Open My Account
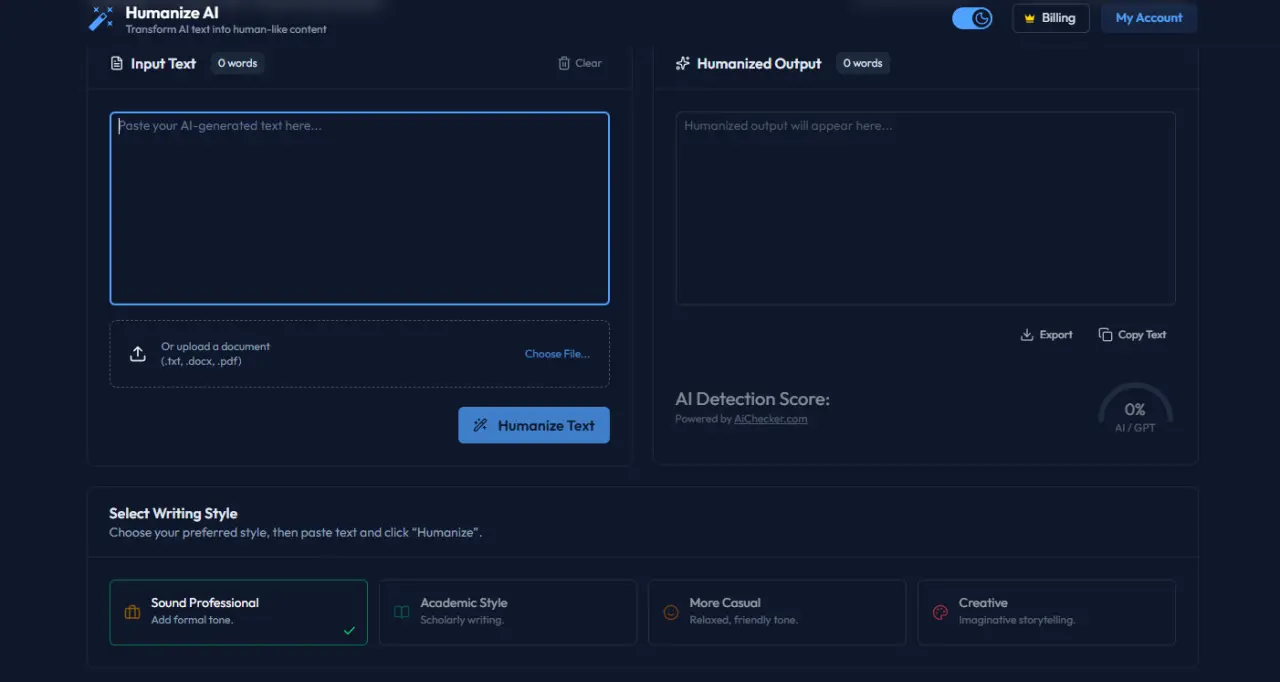 point(1149,18)
